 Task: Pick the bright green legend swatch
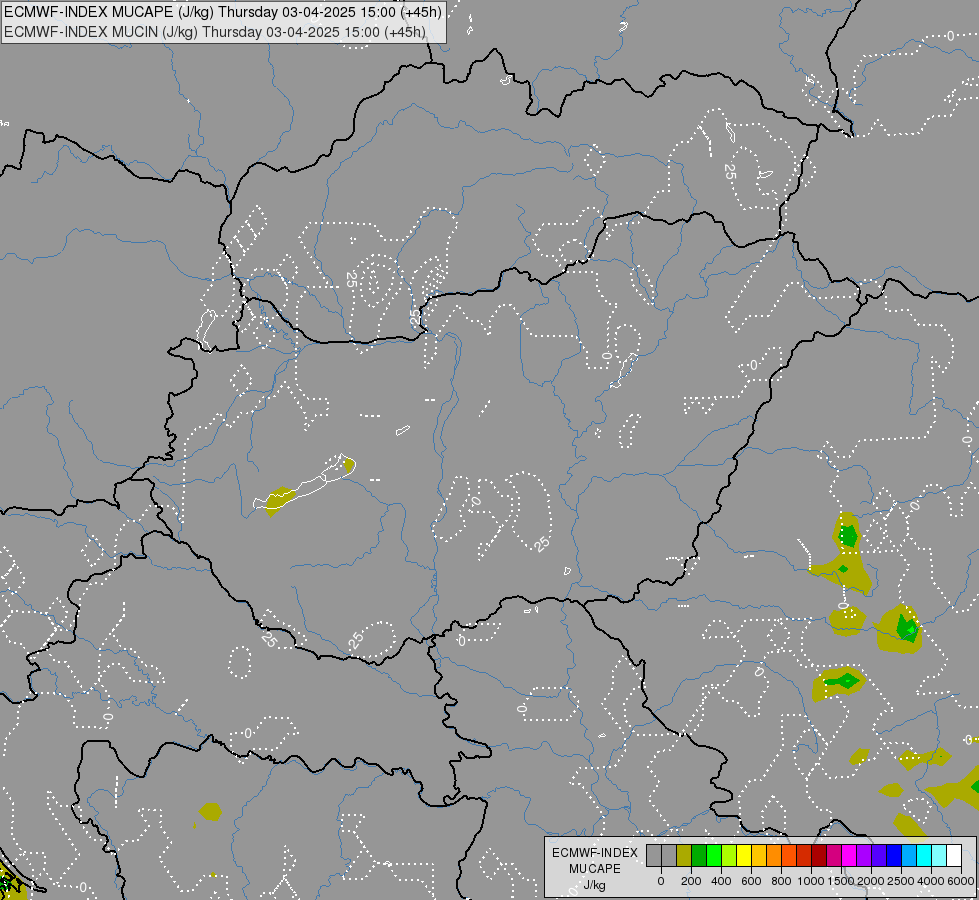coord(714,855)
